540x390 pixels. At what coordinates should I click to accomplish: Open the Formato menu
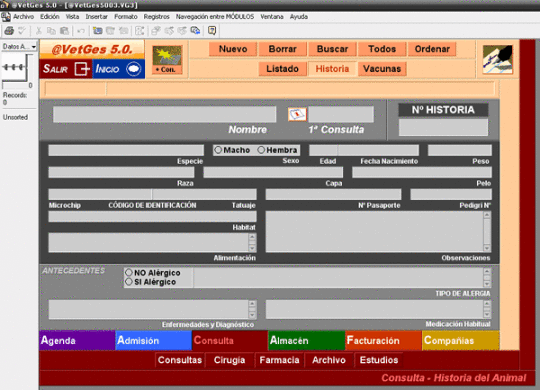tap(126, 17)
